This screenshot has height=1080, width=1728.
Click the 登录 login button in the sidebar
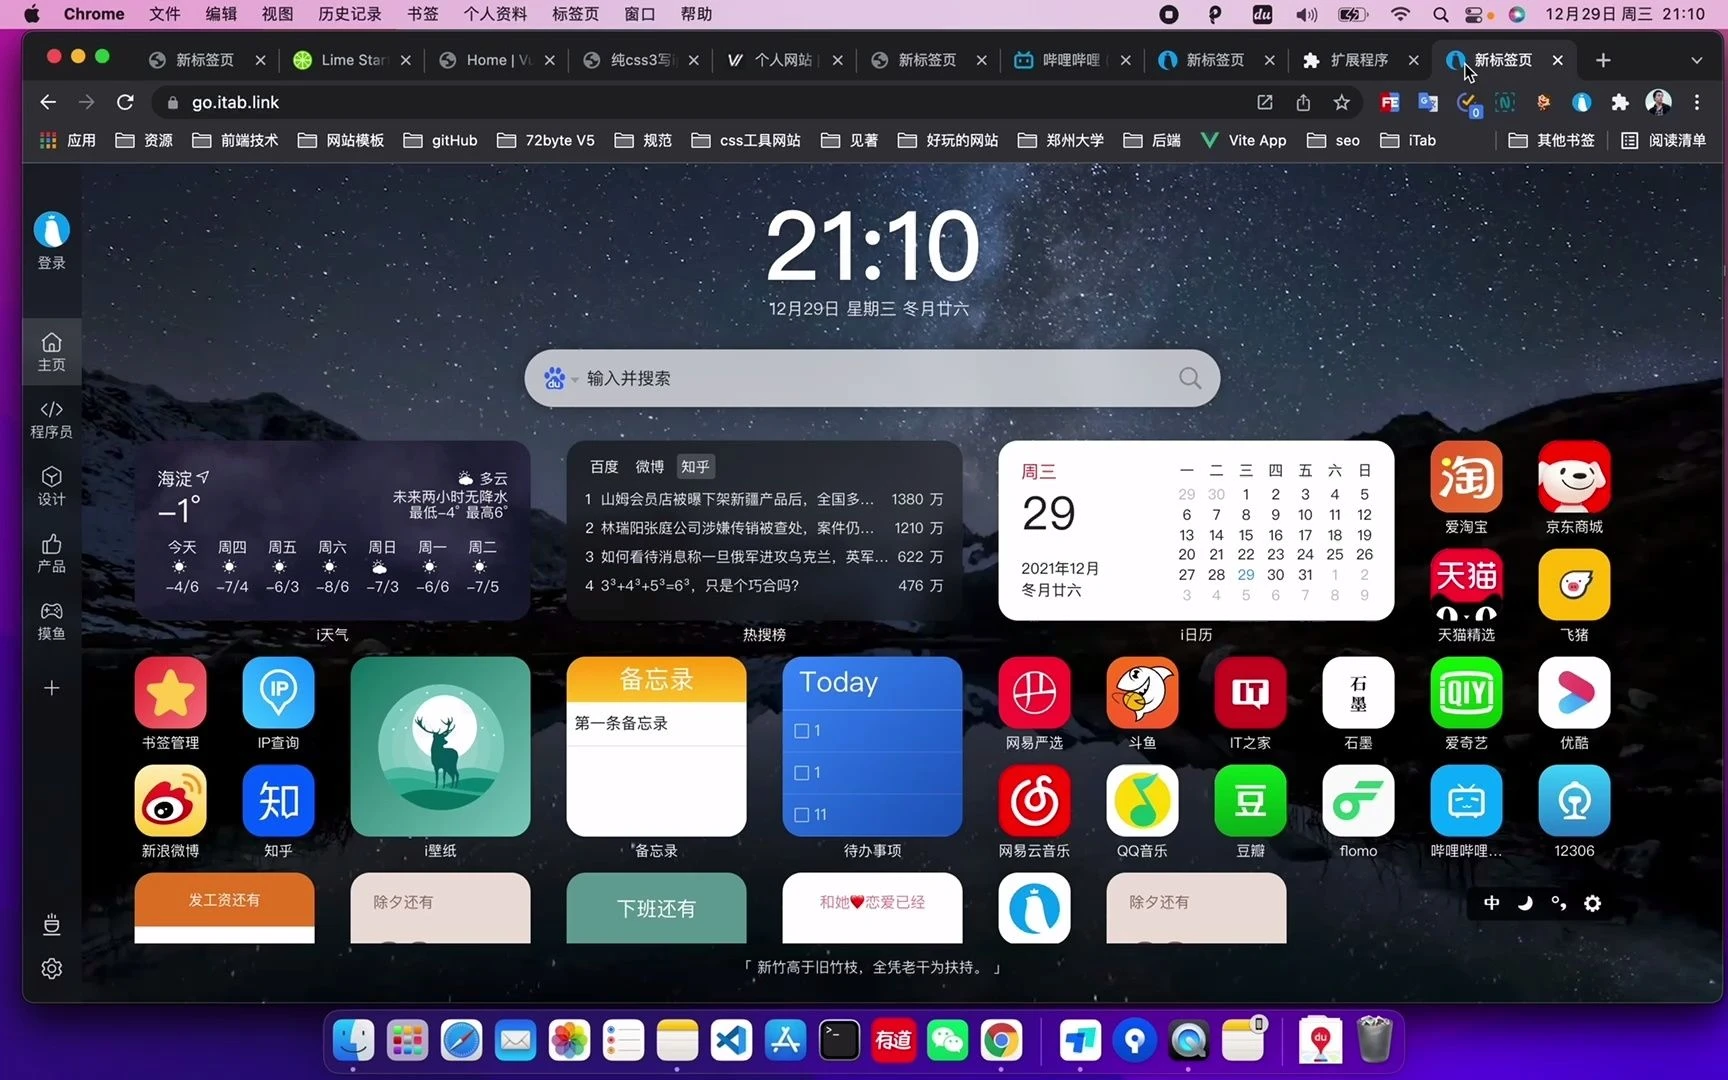pyautogui.click(x=52, y=241)
